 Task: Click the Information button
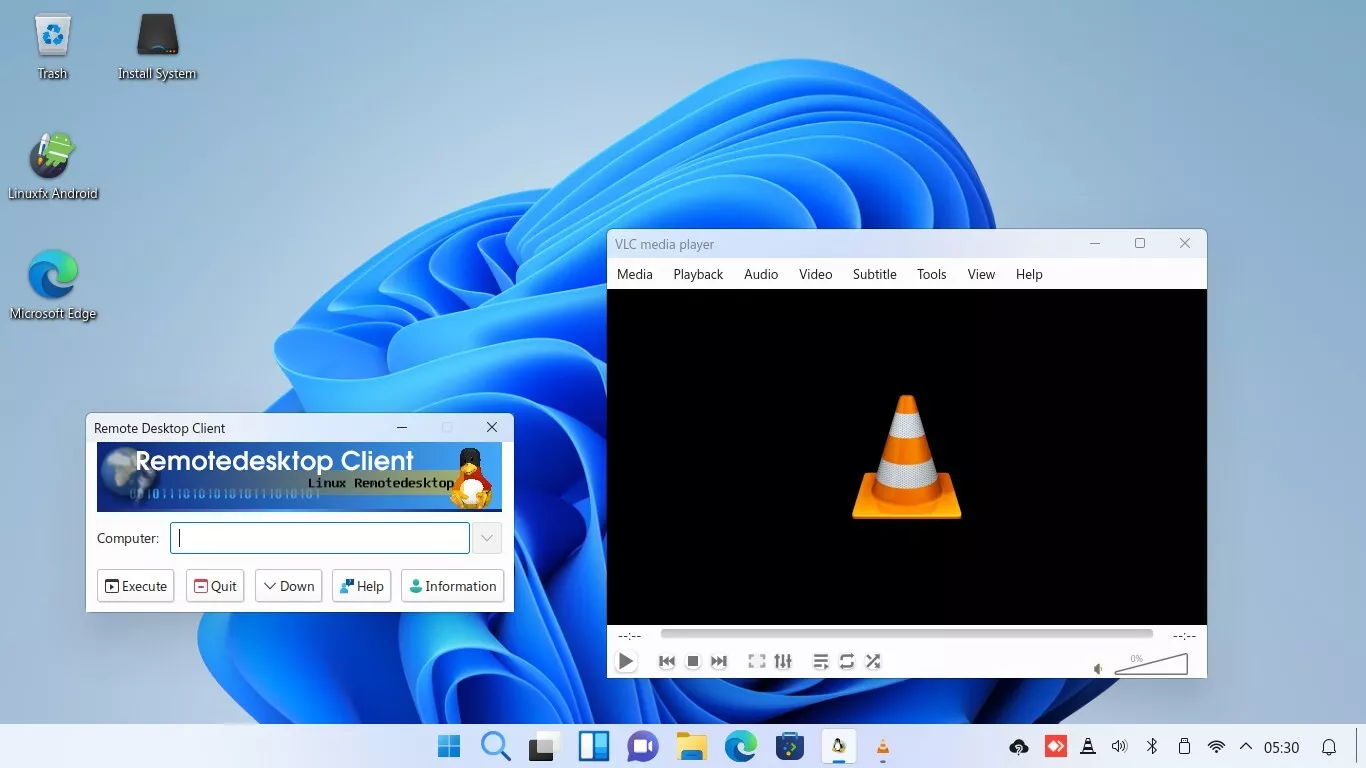coord(452,586)
